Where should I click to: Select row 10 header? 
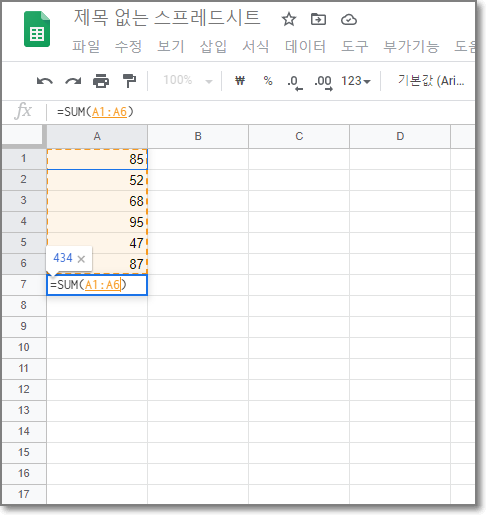(23, 348)
